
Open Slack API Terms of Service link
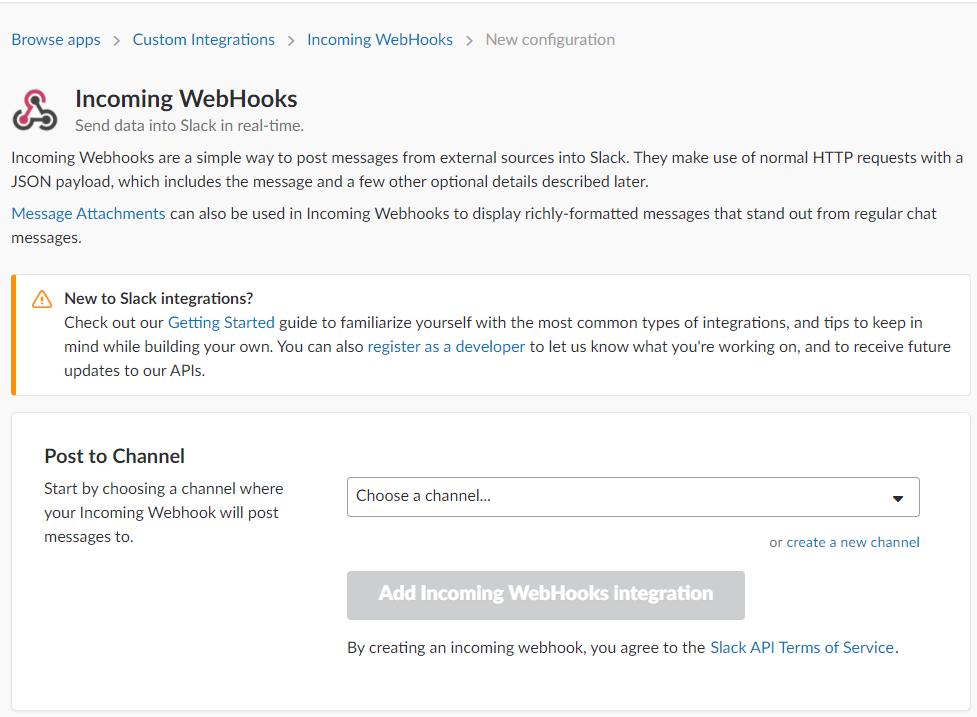click(802, 647)
